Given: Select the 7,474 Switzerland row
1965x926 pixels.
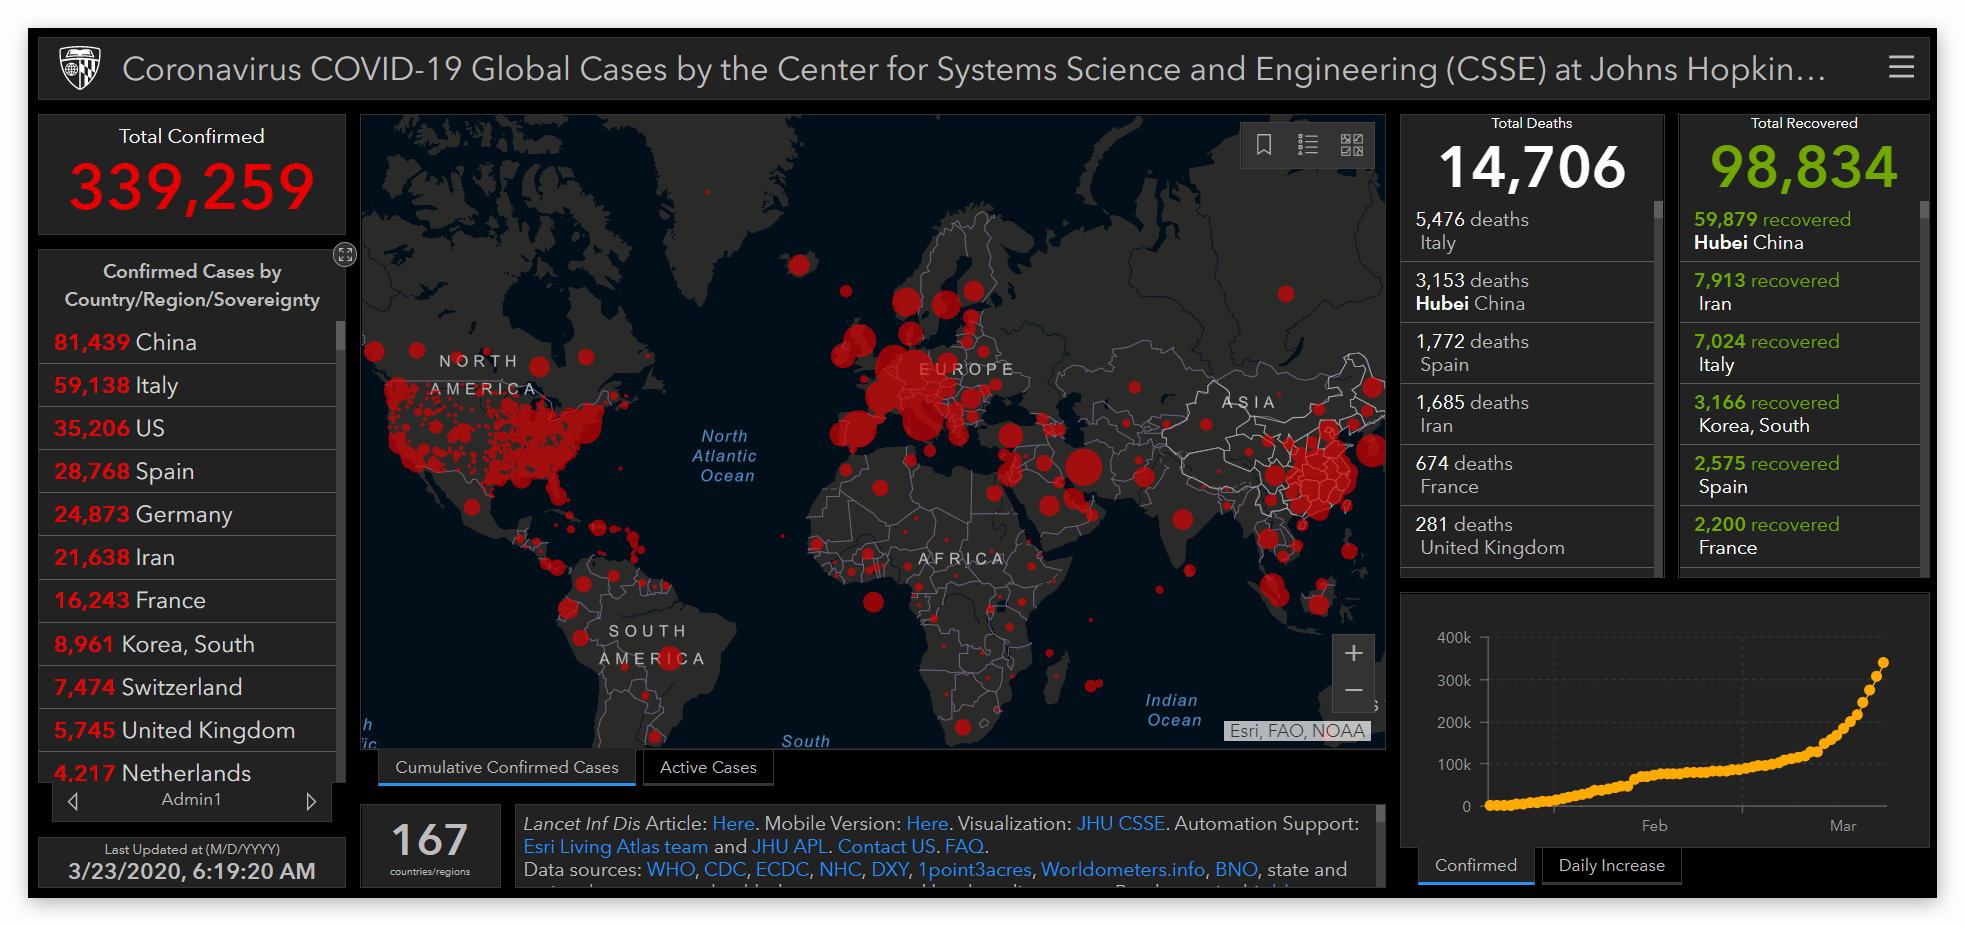Looking at the screenshot, I should [x=187, y=687].
